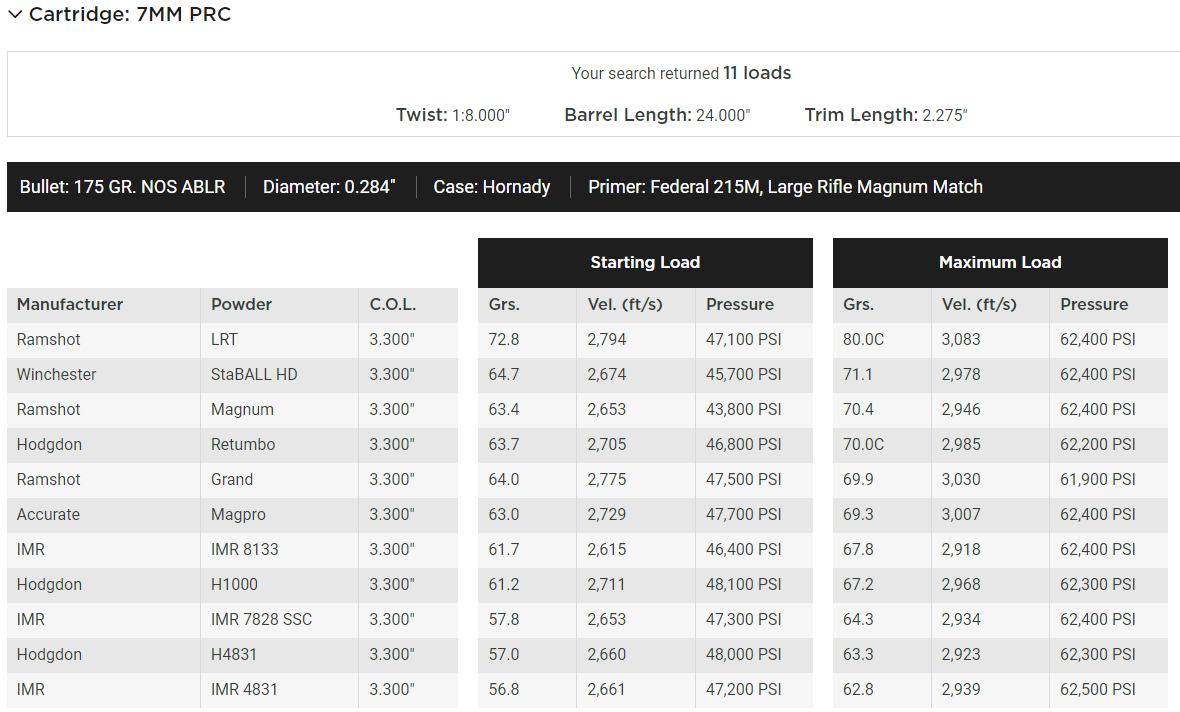
Task: Click the C.O.L. column header
Action: (393, 305)
